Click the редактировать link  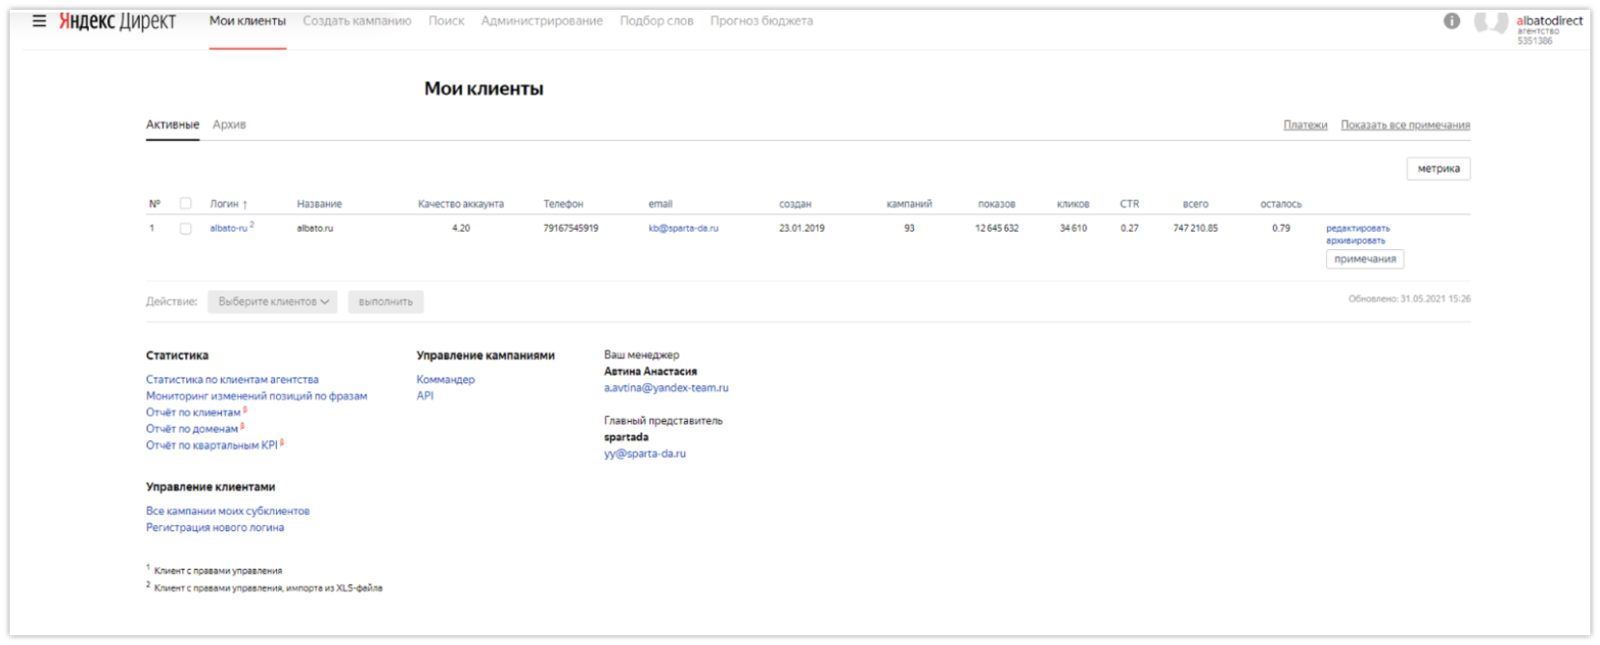(1357, 228)
